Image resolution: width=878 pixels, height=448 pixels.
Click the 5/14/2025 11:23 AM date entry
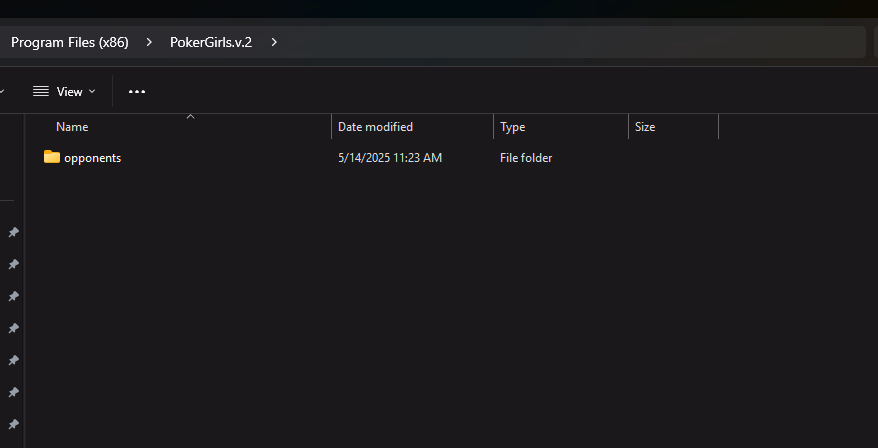(390, 158)
